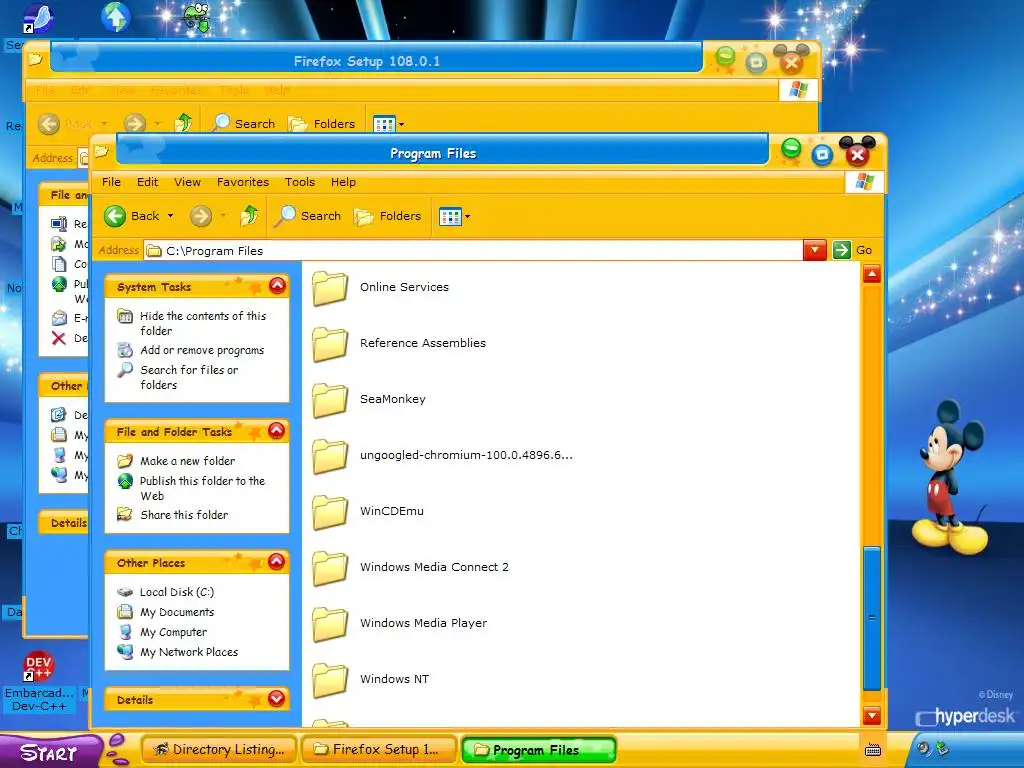This screenshot has height=768, width=1024.
Task: Open Search in Program Files toolbar
Action: (308, 216)
